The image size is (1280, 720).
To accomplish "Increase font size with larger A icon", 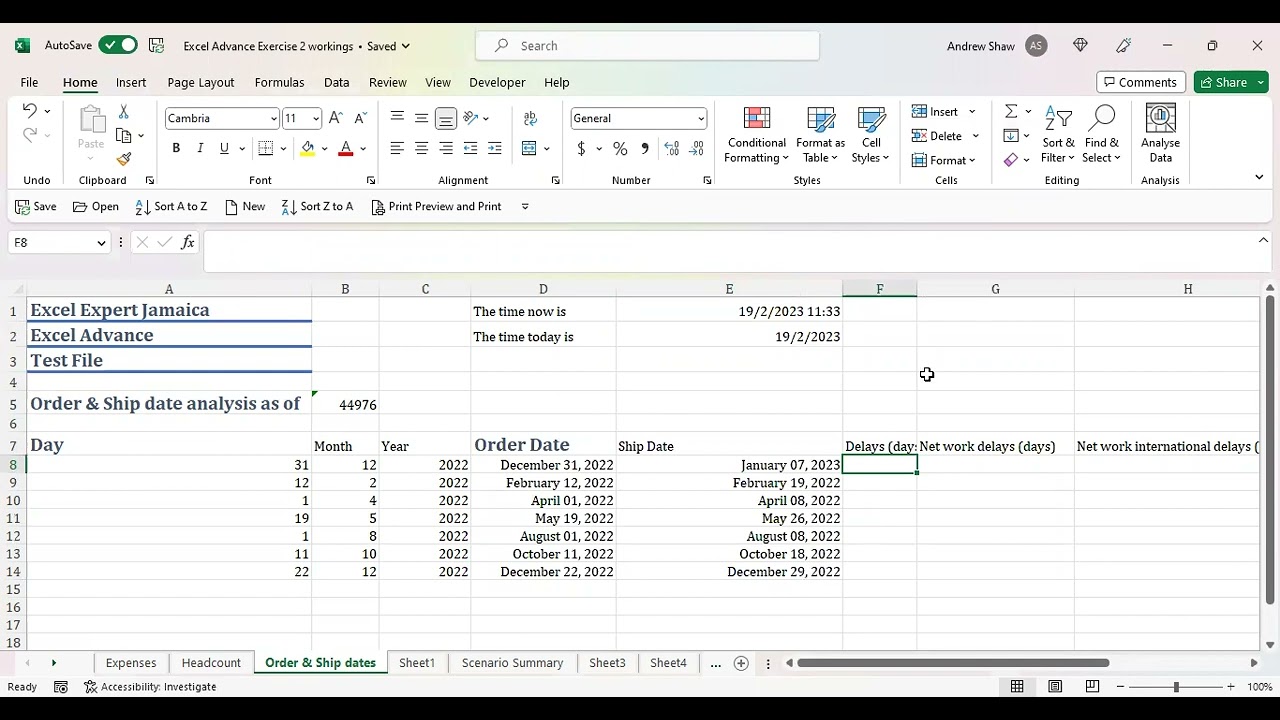I will click(x=336, y=118).
